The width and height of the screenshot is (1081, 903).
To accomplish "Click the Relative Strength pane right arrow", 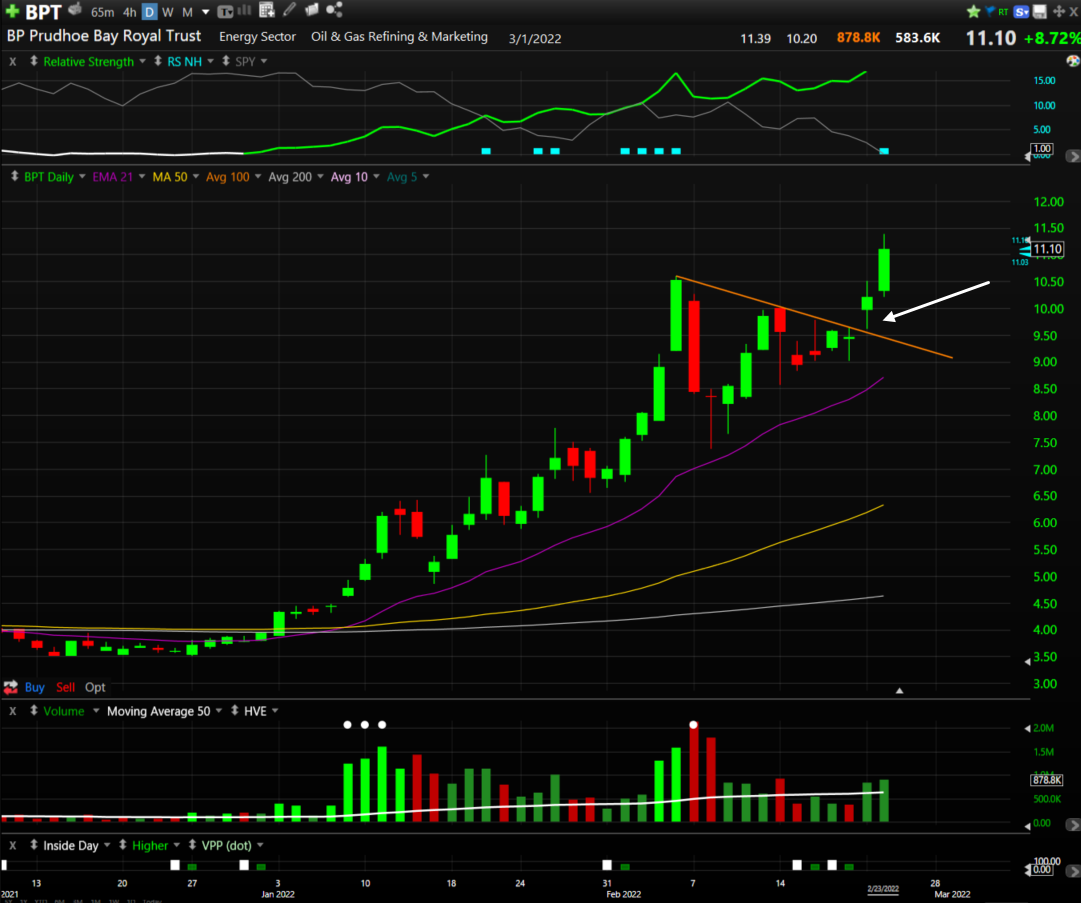I will point(1073,156).
